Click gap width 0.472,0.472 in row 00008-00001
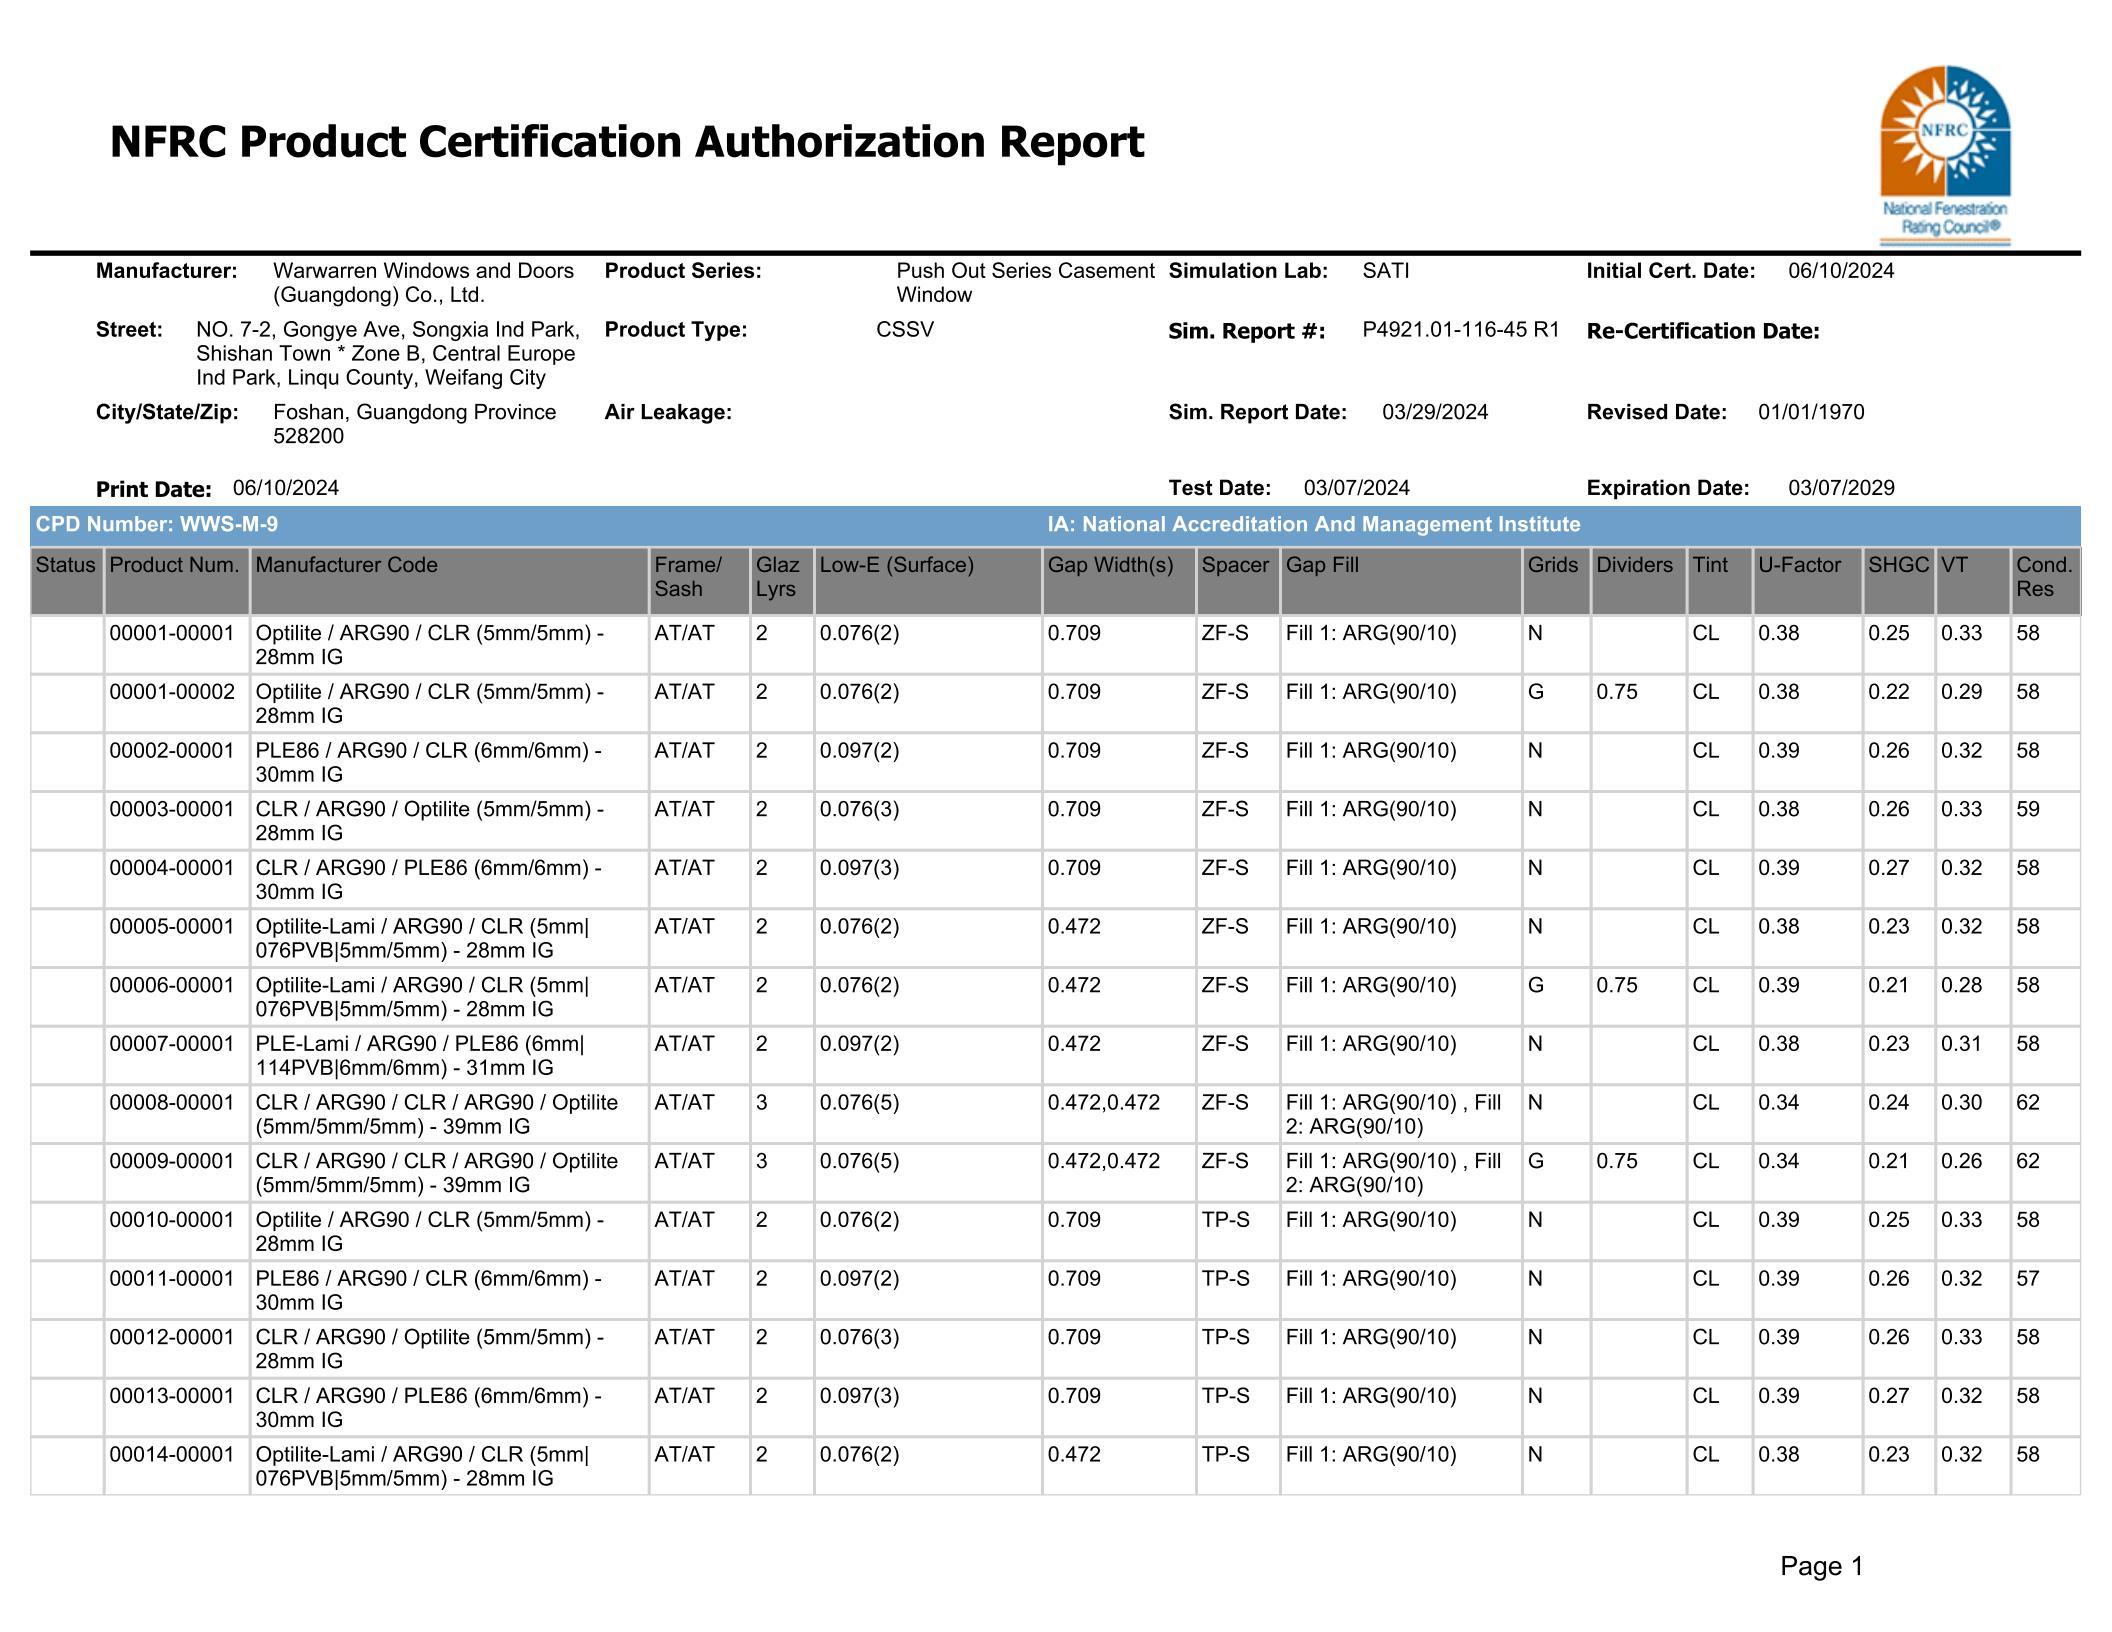This screenshot has width=2112, height=1632. (x=1104, y=1103)
